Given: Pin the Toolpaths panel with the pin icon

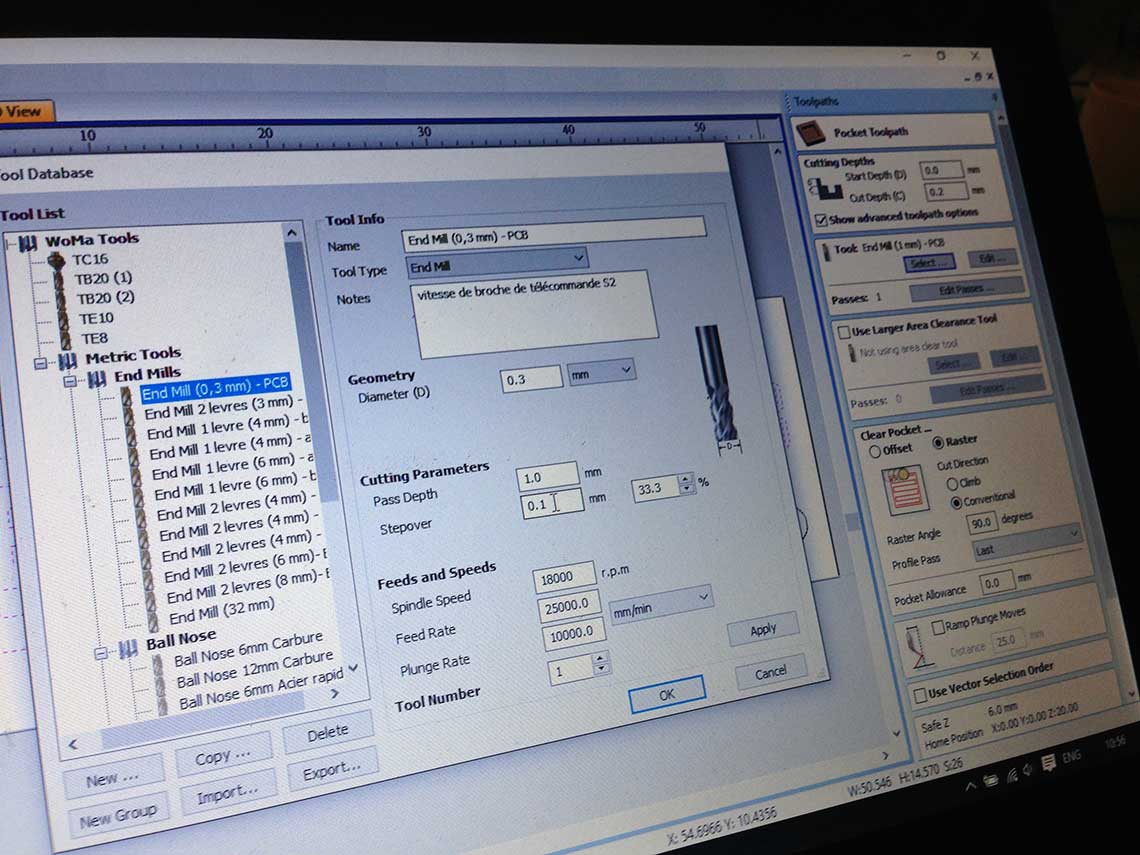Looking at the screenshot, I should [995, 97].
